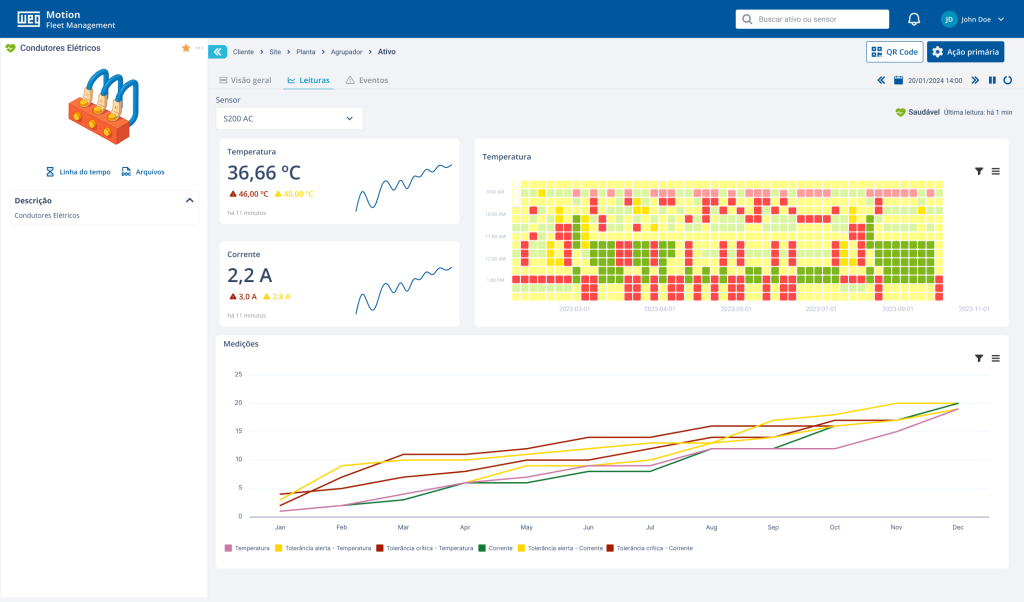Collapse the Descrição section
This screenshot has height=602, width=1024.
(x=189, y=200)
